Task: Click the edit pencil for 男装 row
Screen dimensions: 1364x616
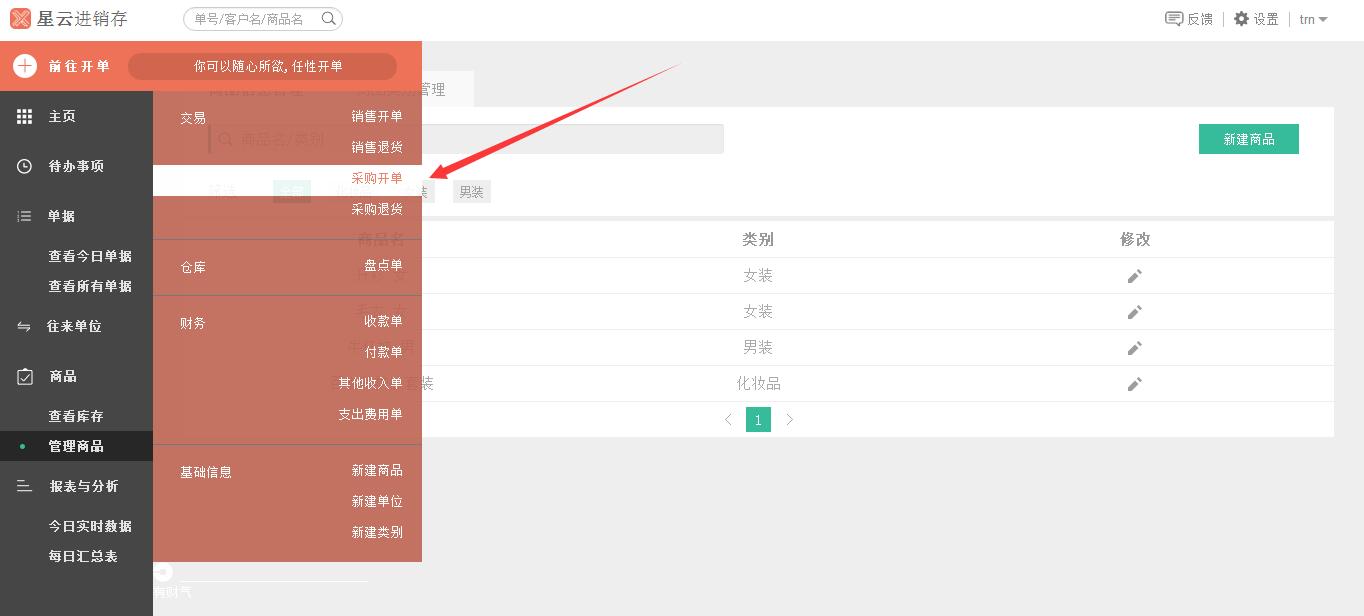Action: click(x=1134, y=348)
